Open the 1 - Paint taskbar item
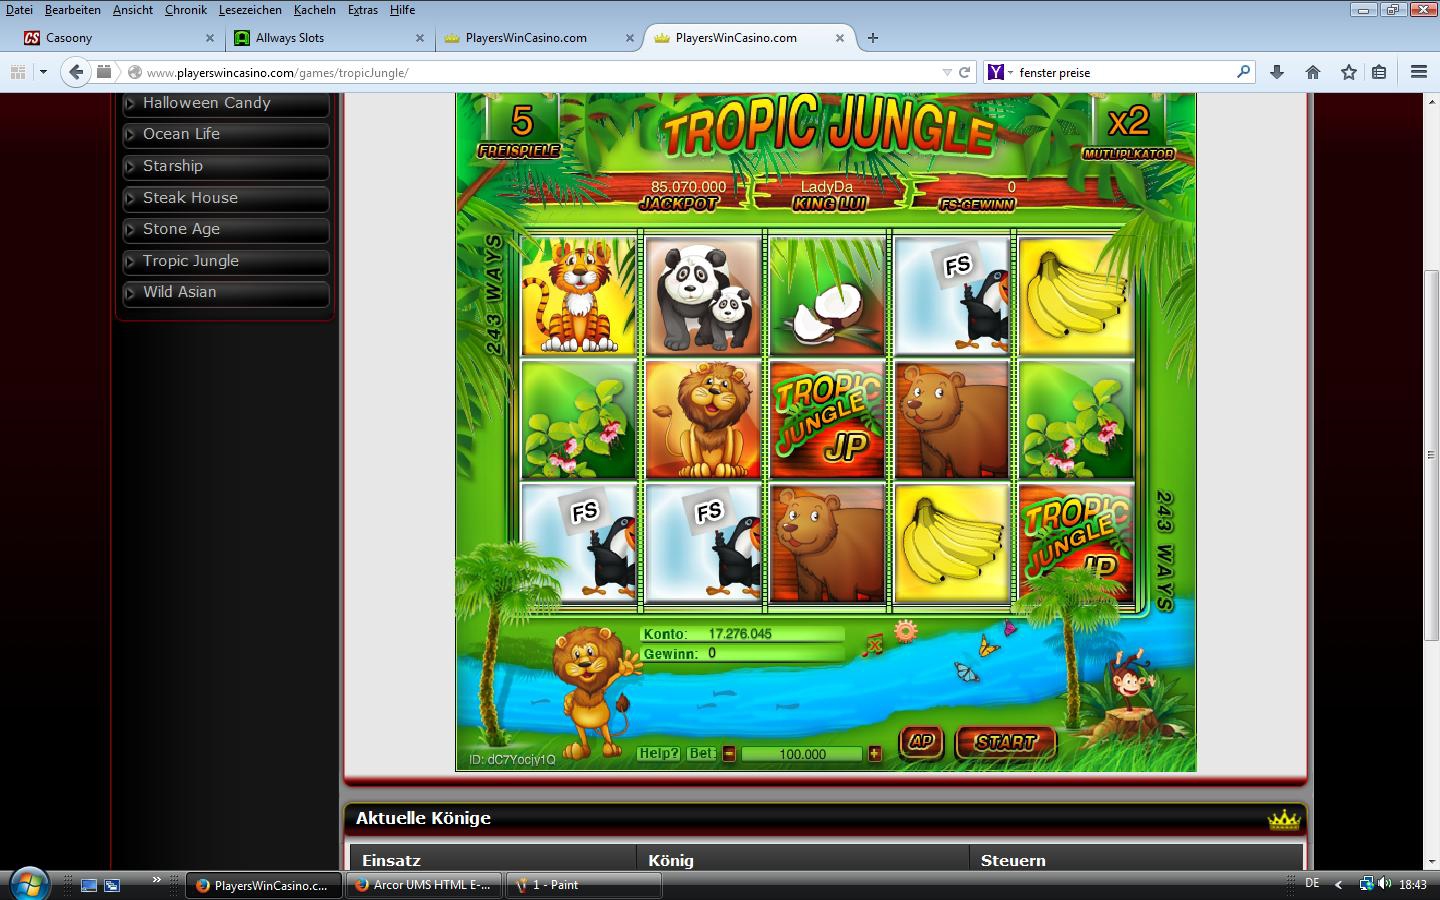 pyautogui.click(x=584, y=885)
